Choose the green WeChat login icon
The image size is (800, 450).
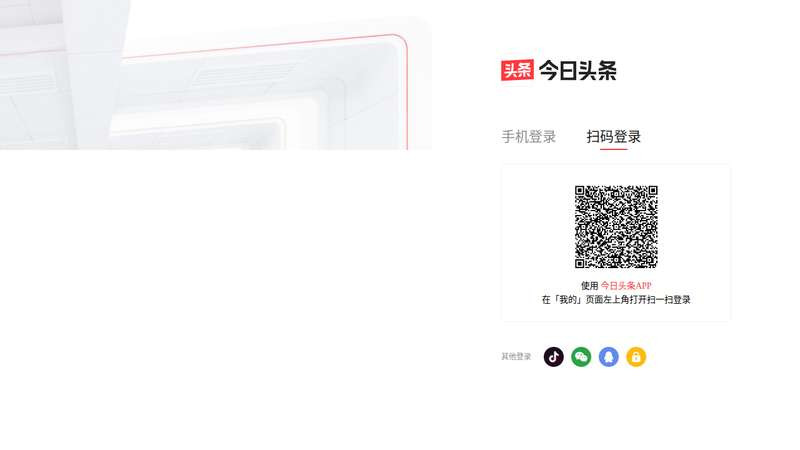[x=581, y=357]
